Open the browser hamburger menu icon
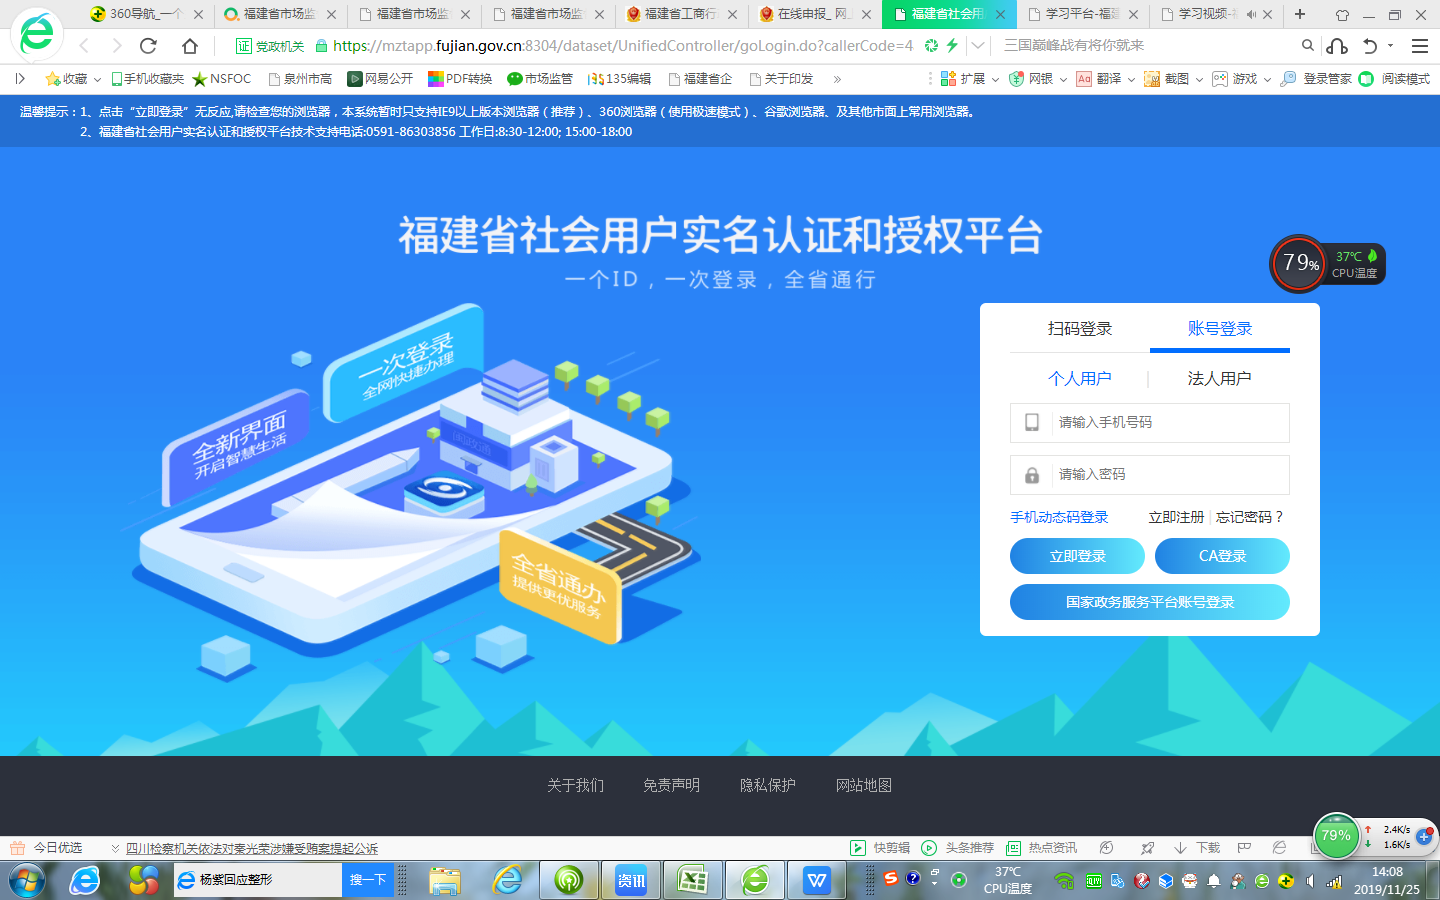 coord(1419,46)
